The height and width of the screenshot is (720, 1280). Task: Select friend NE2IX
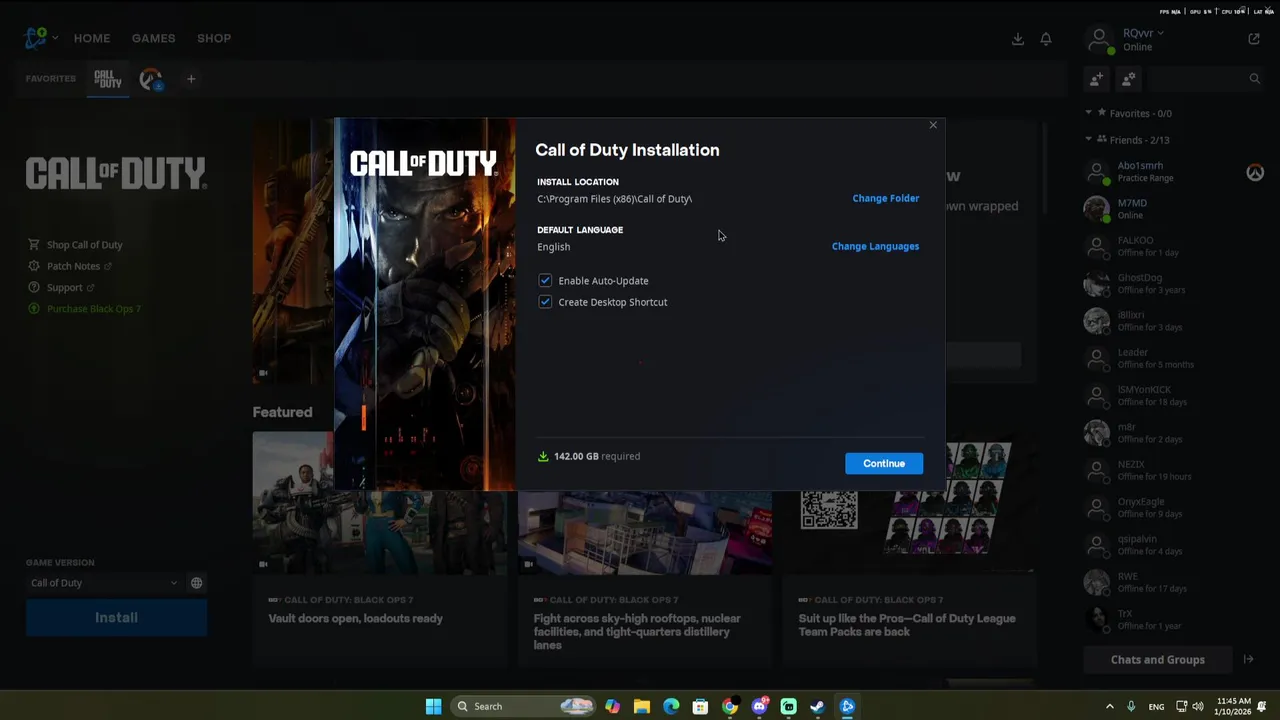[x=1175, y=470]
